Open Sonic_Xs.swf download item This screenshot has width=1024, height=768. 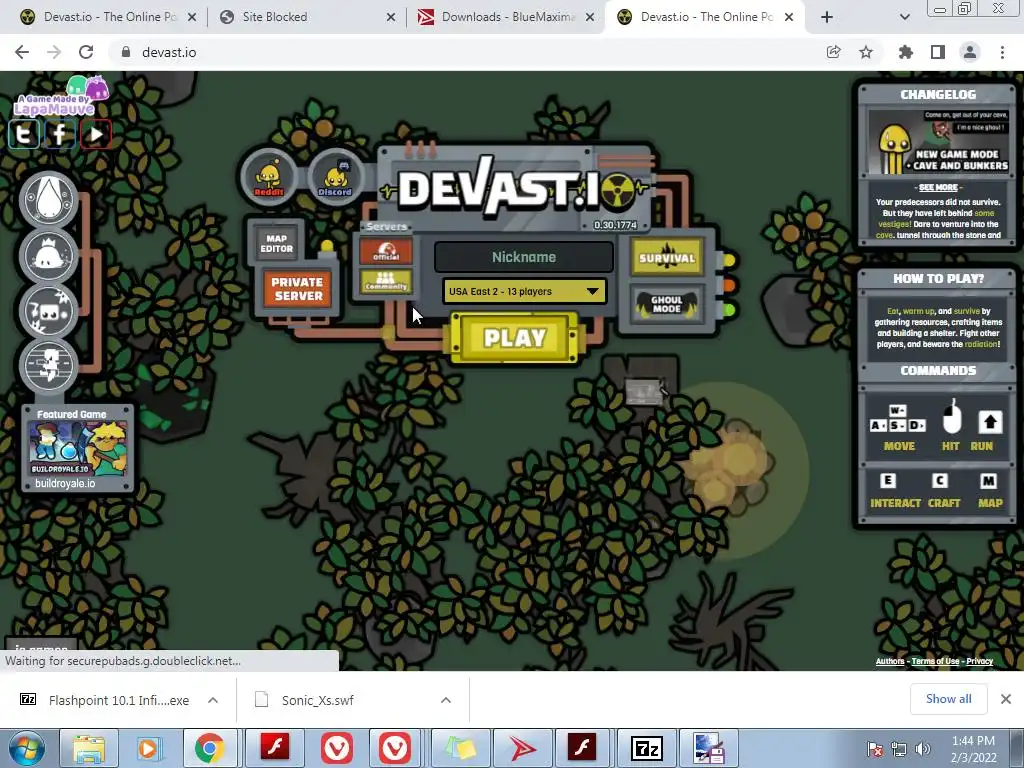(317, 700)
